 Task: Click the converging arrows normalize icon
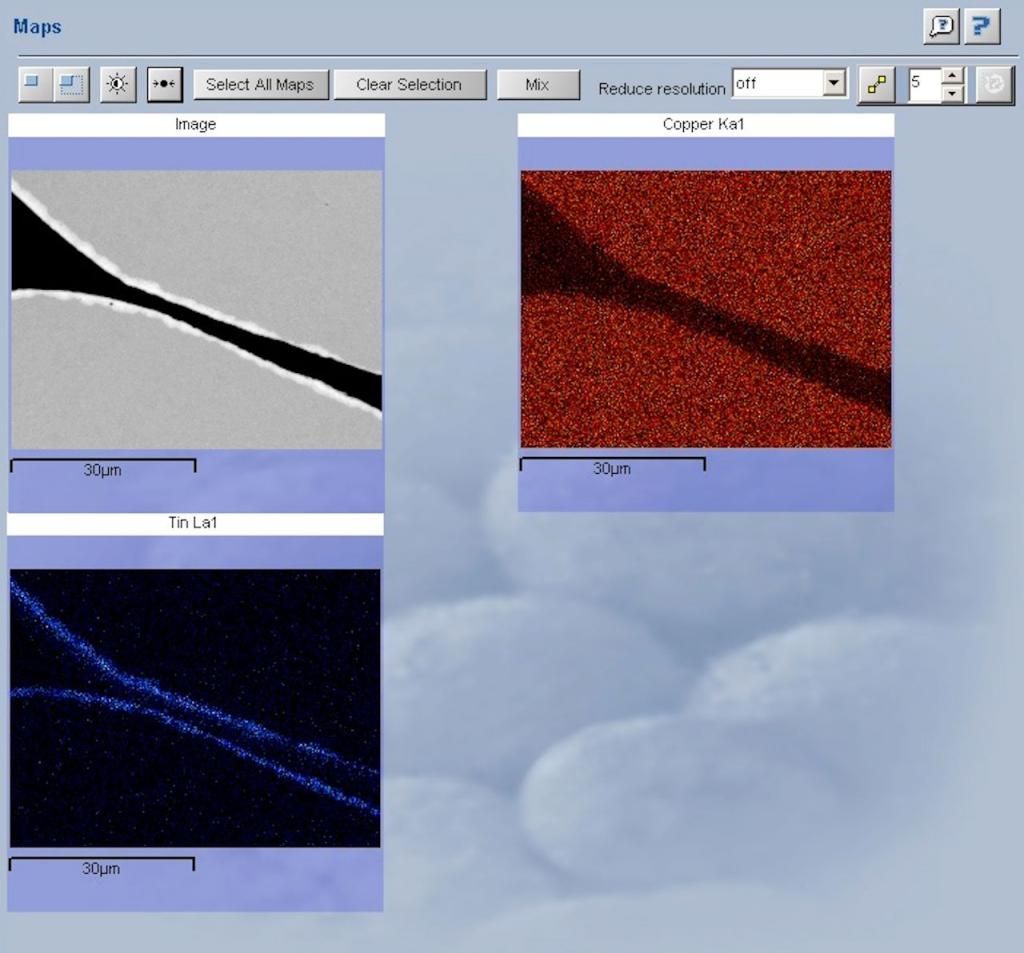pyautogui.click(x=163, y=84)
